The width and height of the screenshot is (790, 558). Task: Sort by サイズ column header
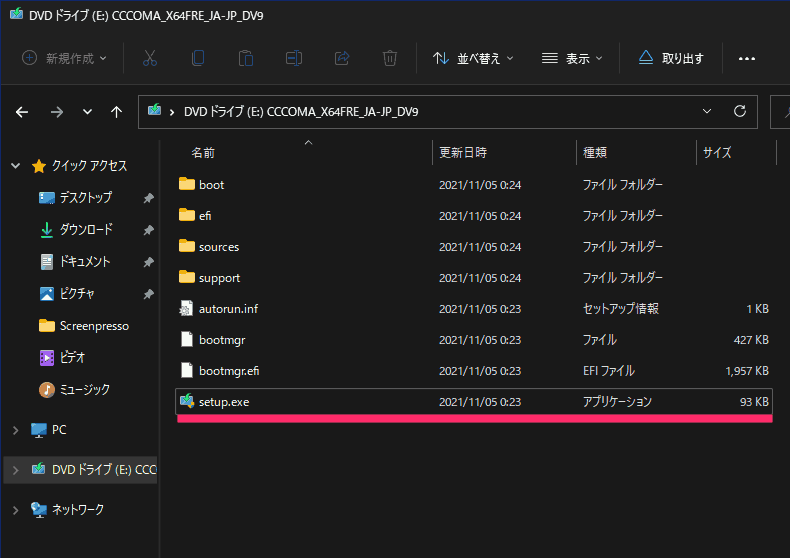(717, 153)
